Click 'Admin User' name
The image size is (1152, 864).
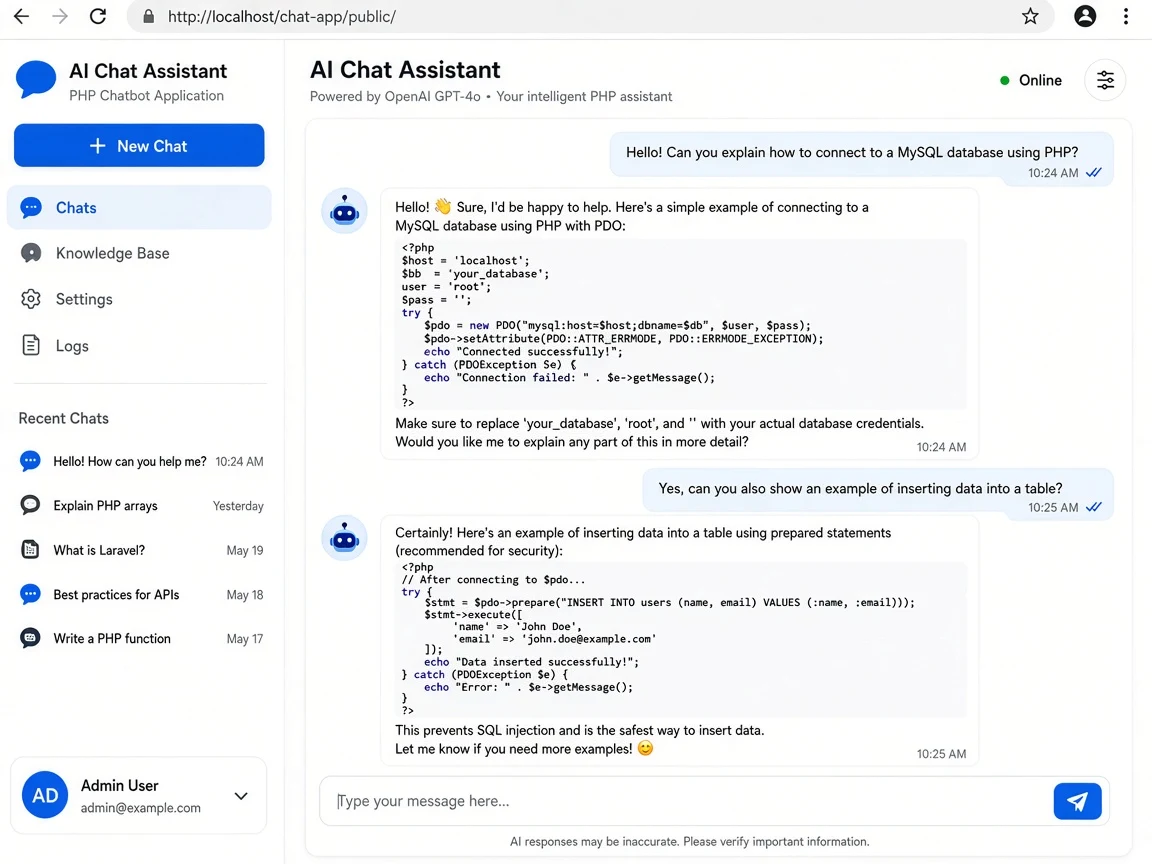[x=119, y=785]
